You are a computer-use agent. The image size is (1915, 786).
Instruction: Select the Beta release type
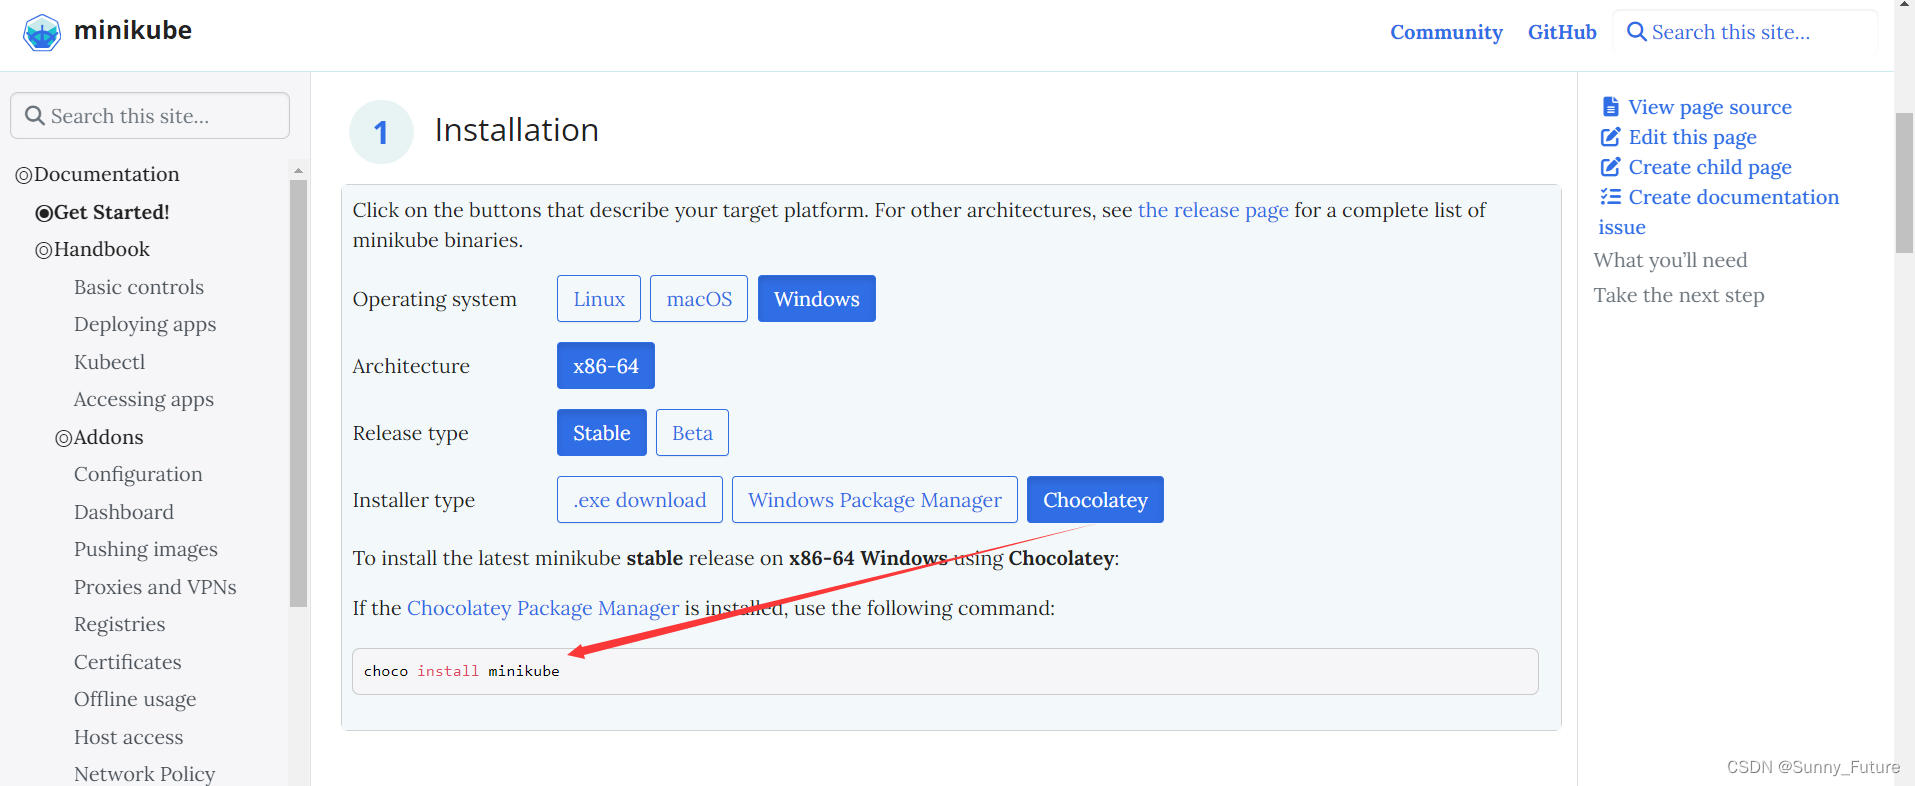point(692,433)
